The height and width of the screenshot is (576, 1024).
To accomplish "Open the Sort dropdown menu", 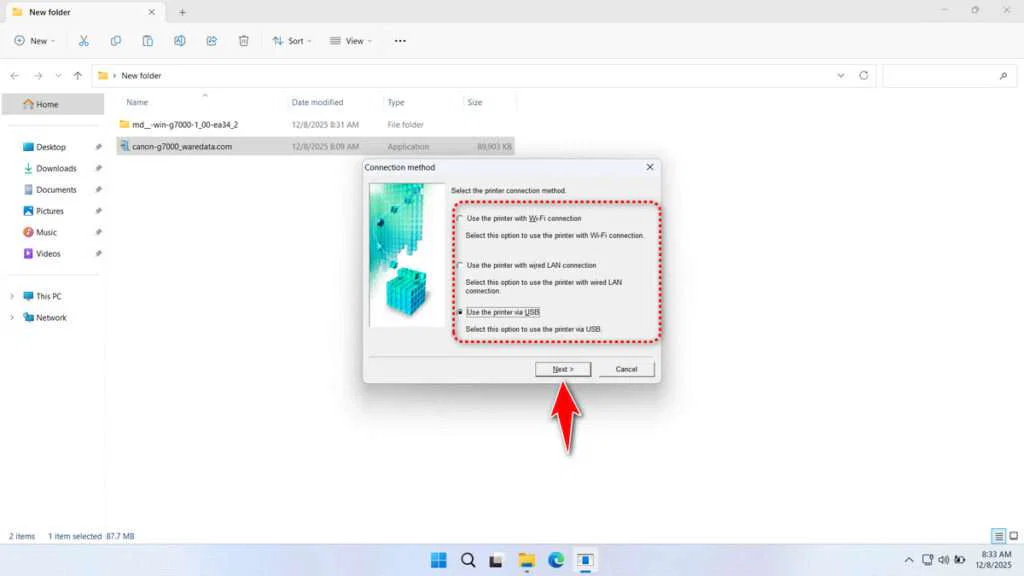I will (x=292, y=40).
